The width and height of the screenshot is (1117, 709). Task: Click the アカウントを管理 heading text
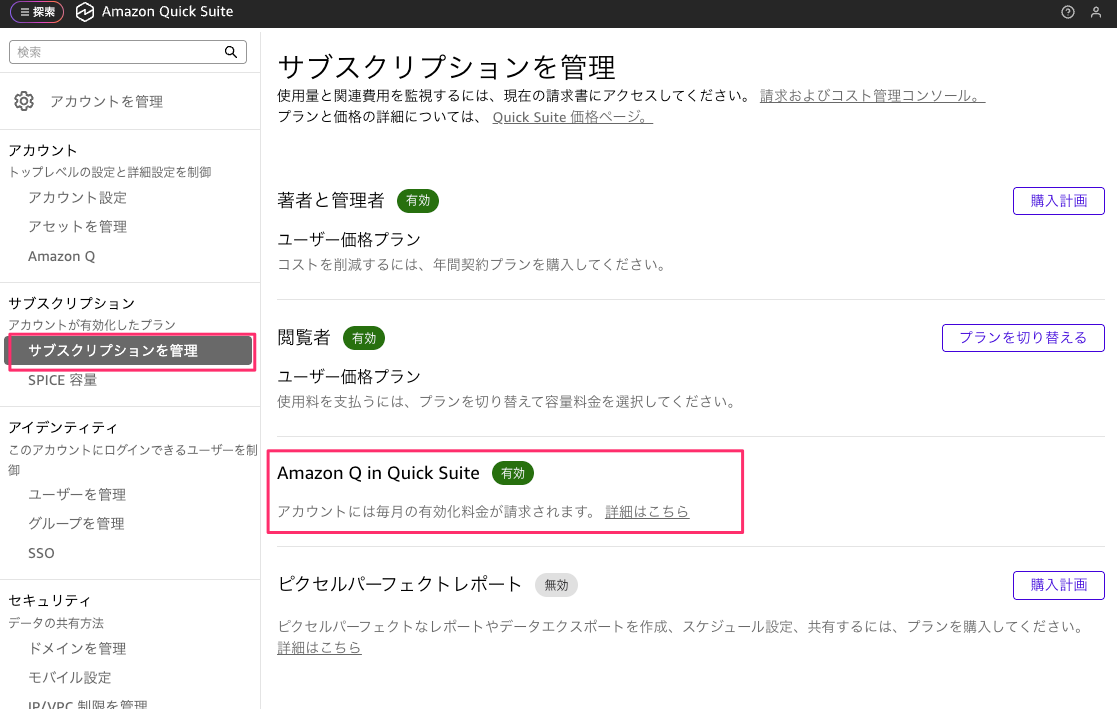point(107,102)
